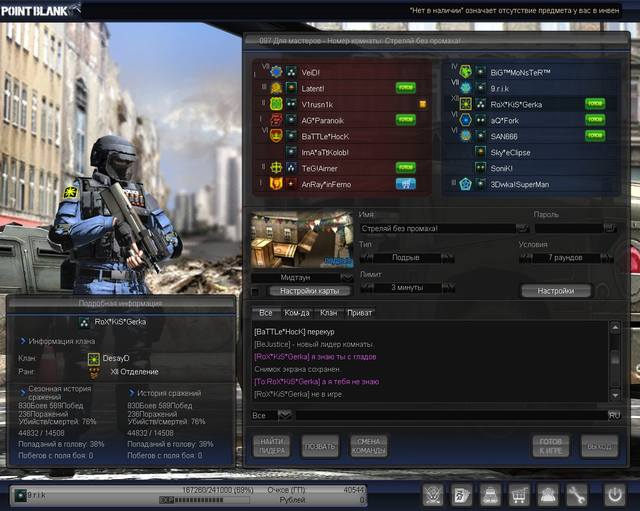
Task: Switch to the Ком-да chat tab
Action: coord(297,313)
